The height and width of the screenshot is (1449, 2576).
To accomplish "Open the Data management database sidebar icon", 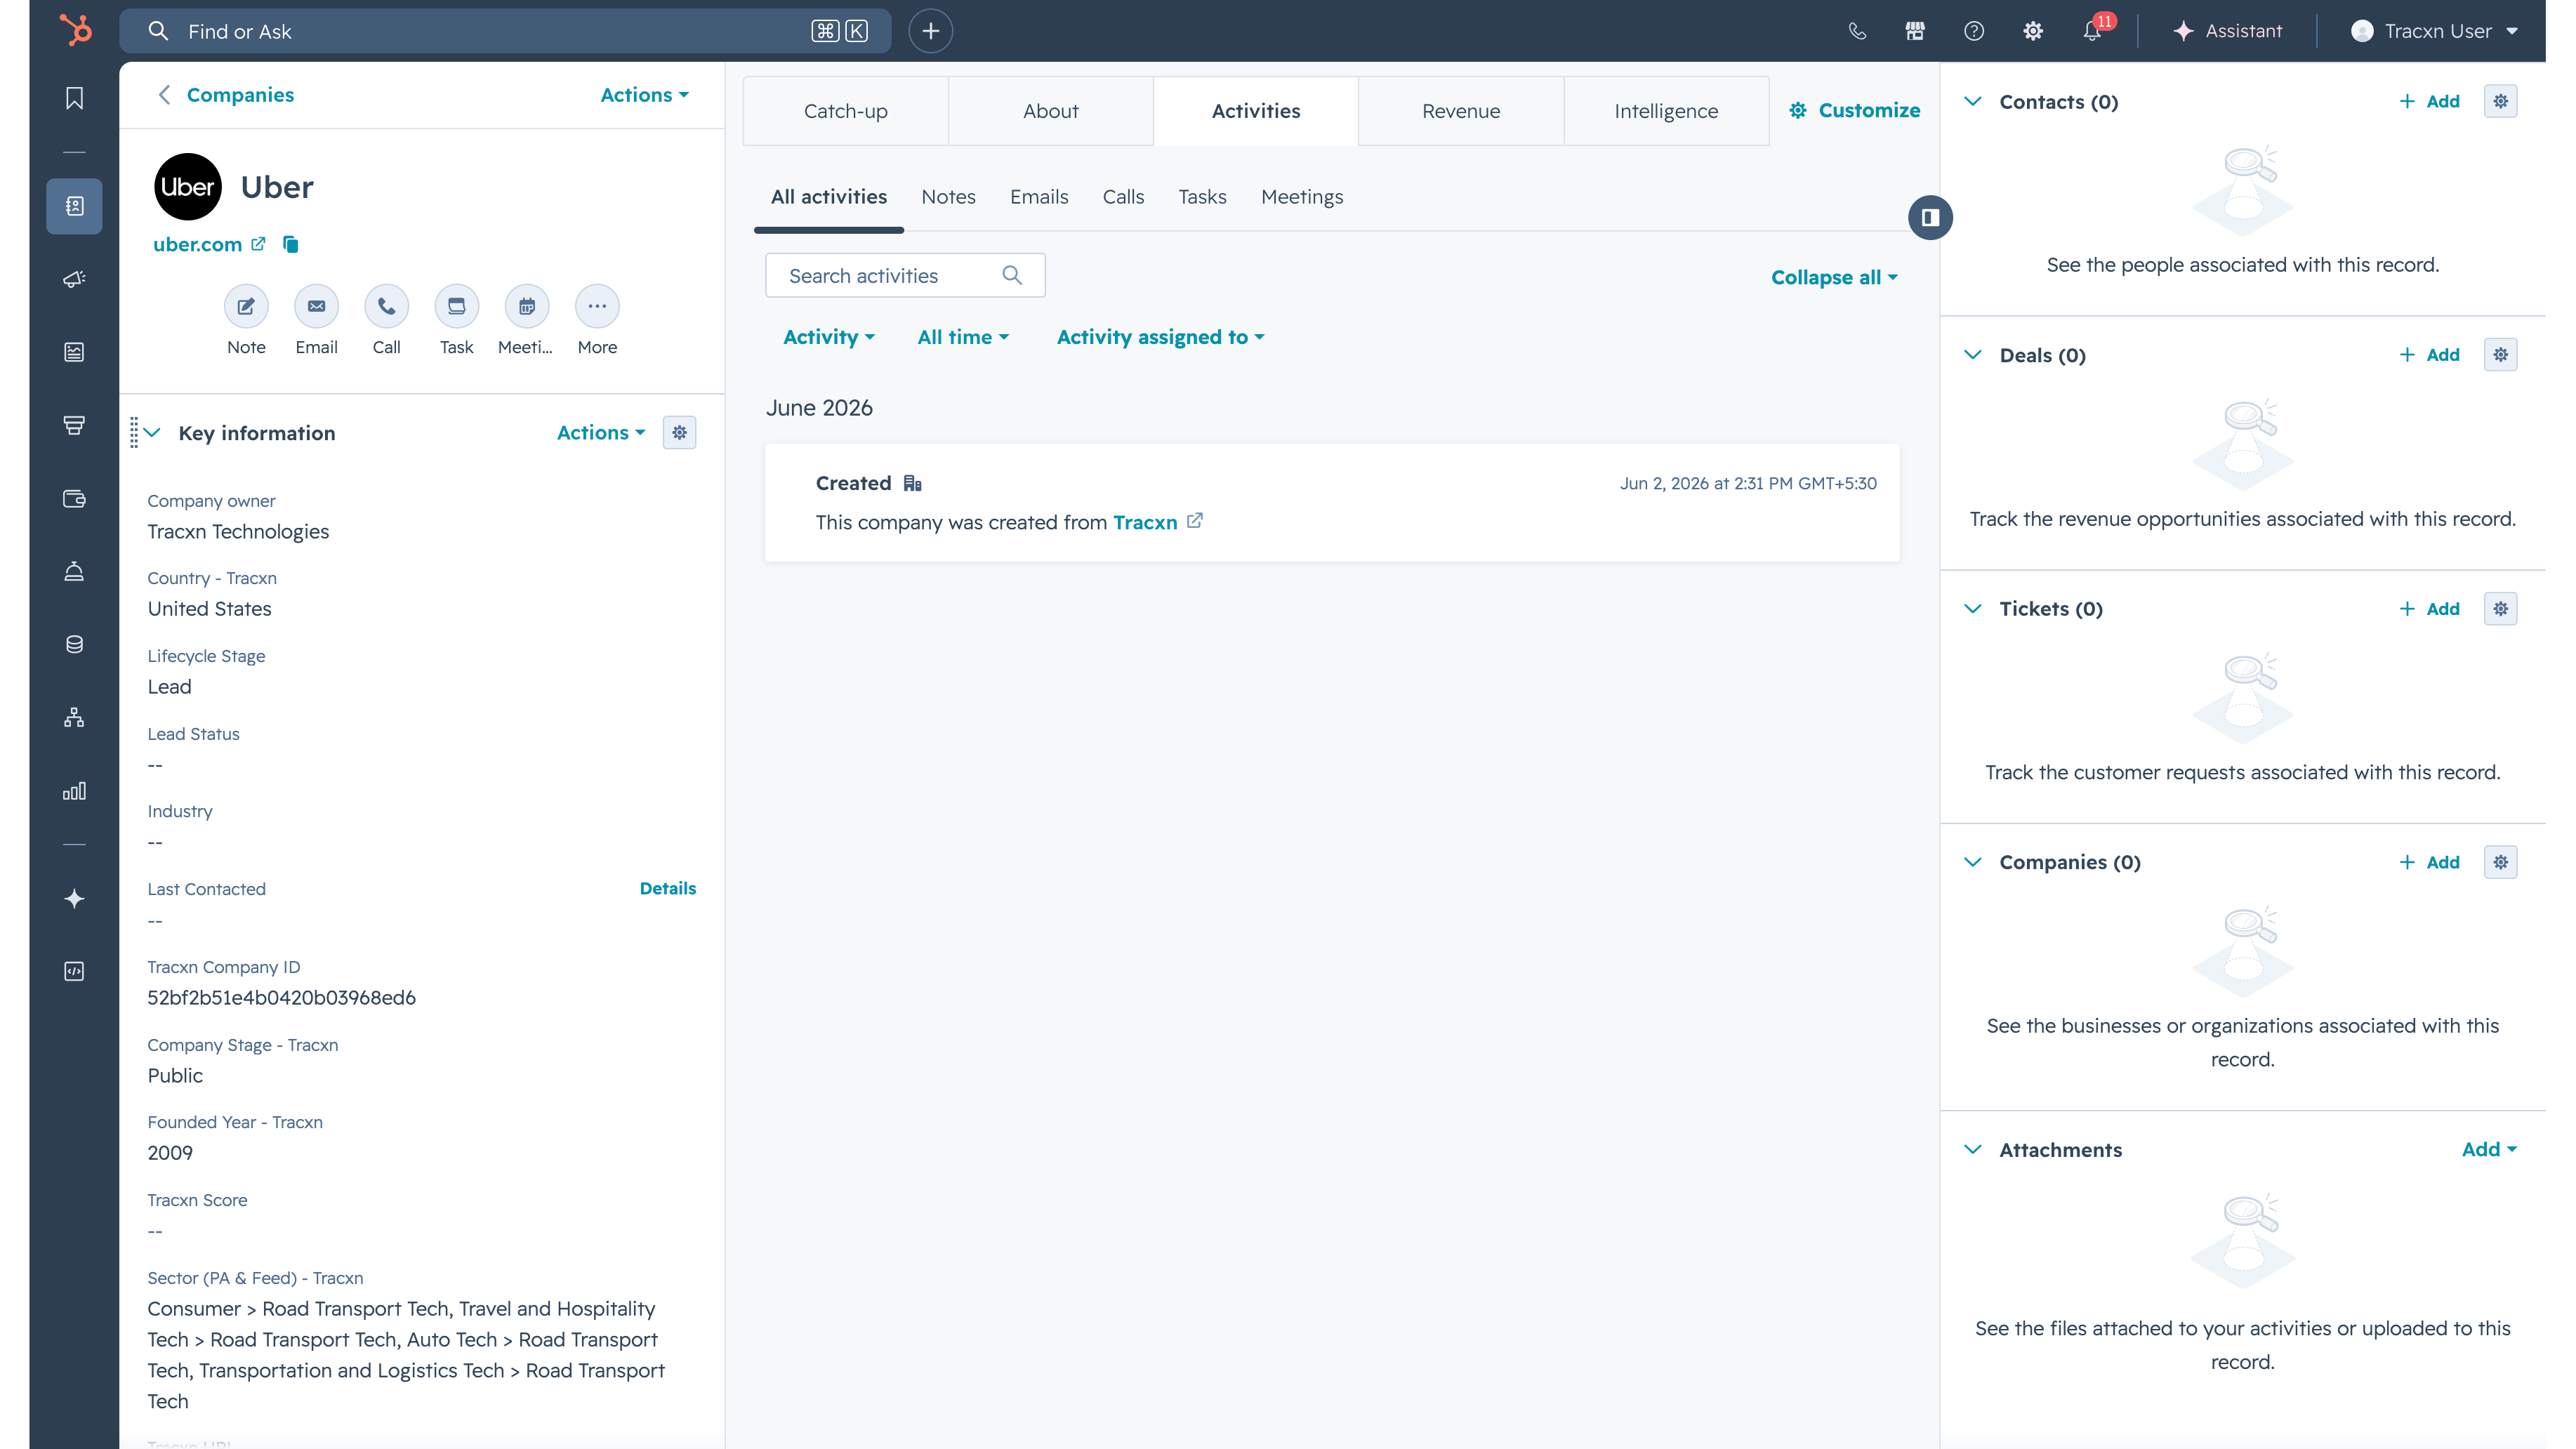I will coord(74,644).
